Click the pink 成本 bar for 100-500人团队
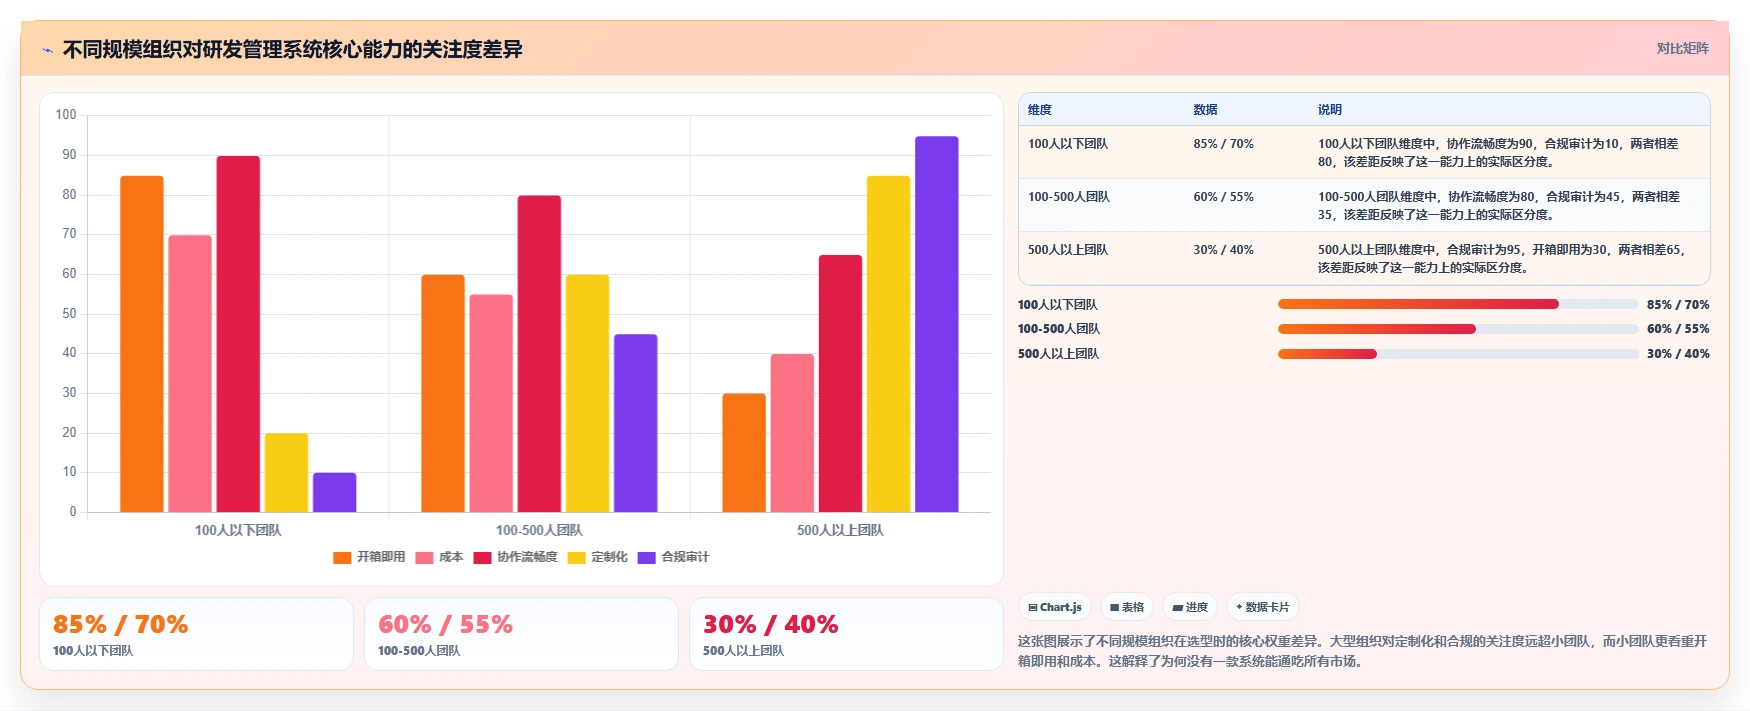1750x711 pixels. pos(491,404)
